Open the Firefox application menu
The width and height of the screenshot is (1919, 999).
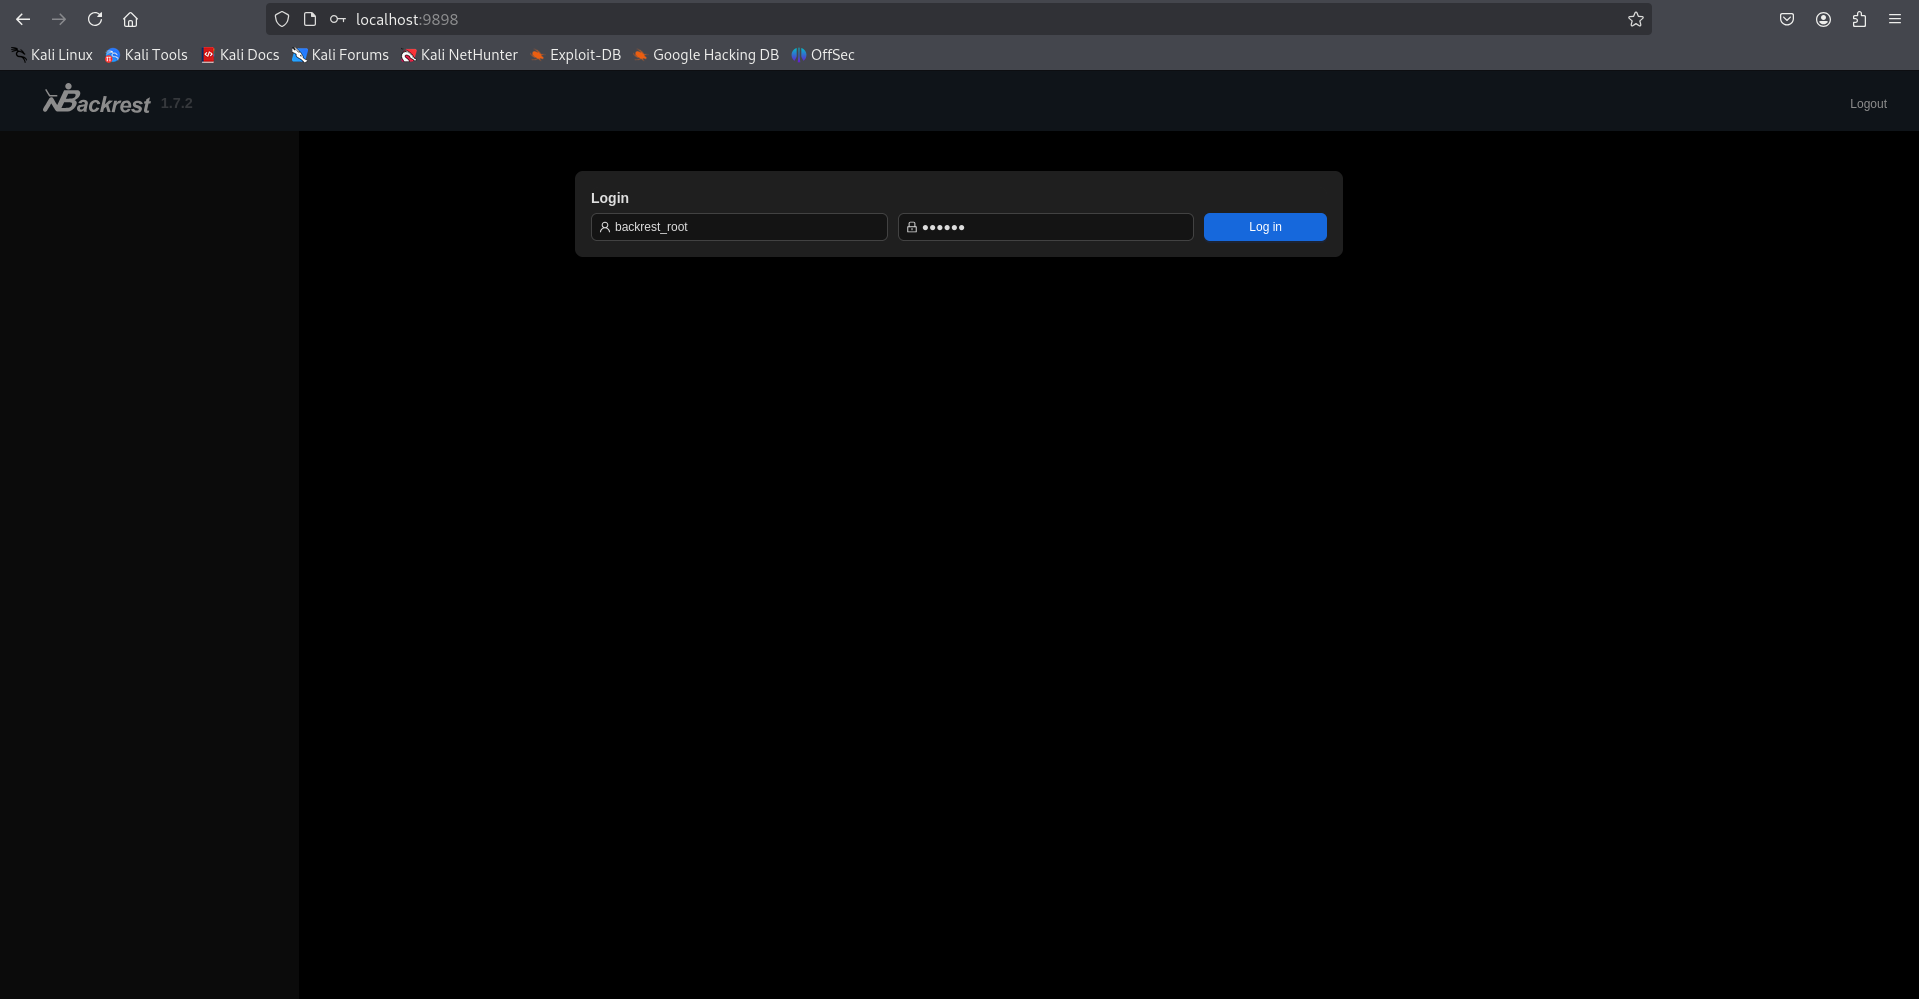pyautogui.click(x=1894, y=19)
